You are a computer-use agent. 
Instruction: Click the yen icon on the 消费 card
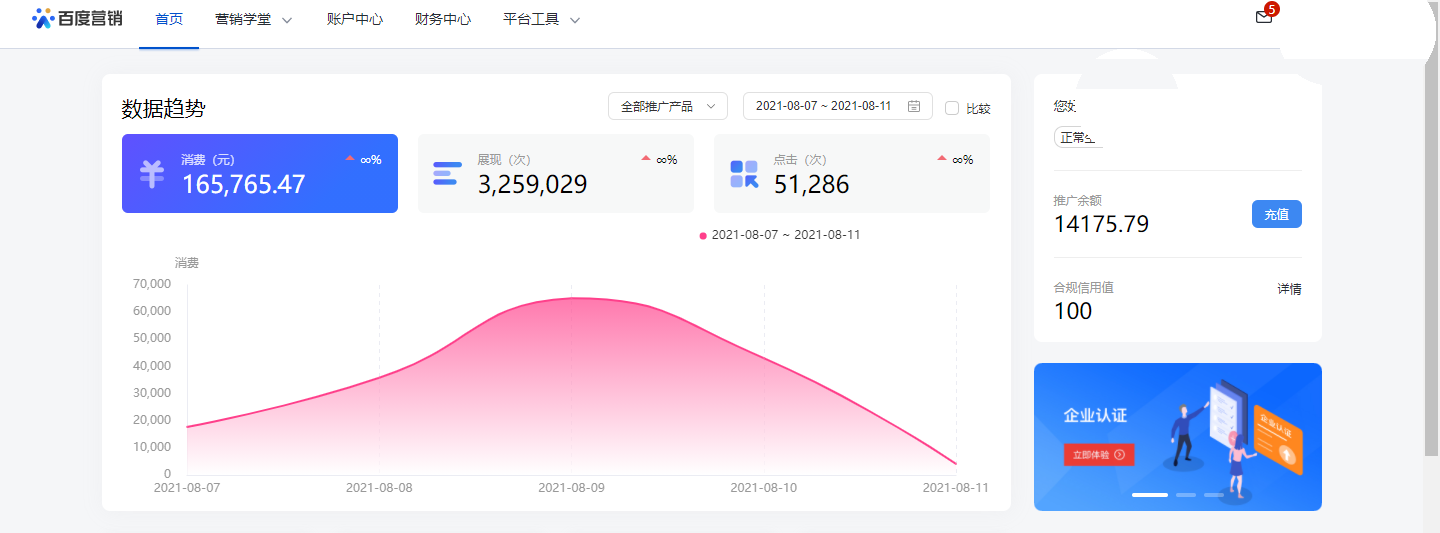coord(151,174)
